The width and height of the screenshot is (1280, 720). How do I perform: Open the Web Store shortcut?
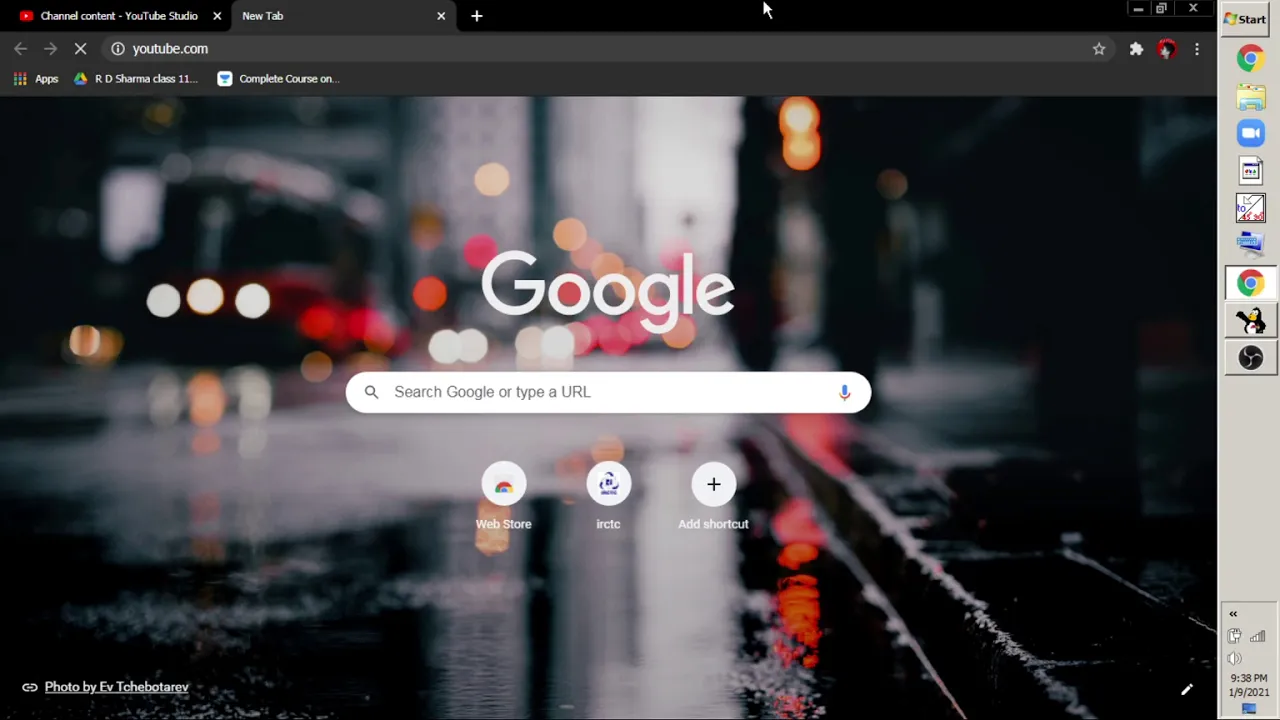pyautogui.click(x=503, y=496)
